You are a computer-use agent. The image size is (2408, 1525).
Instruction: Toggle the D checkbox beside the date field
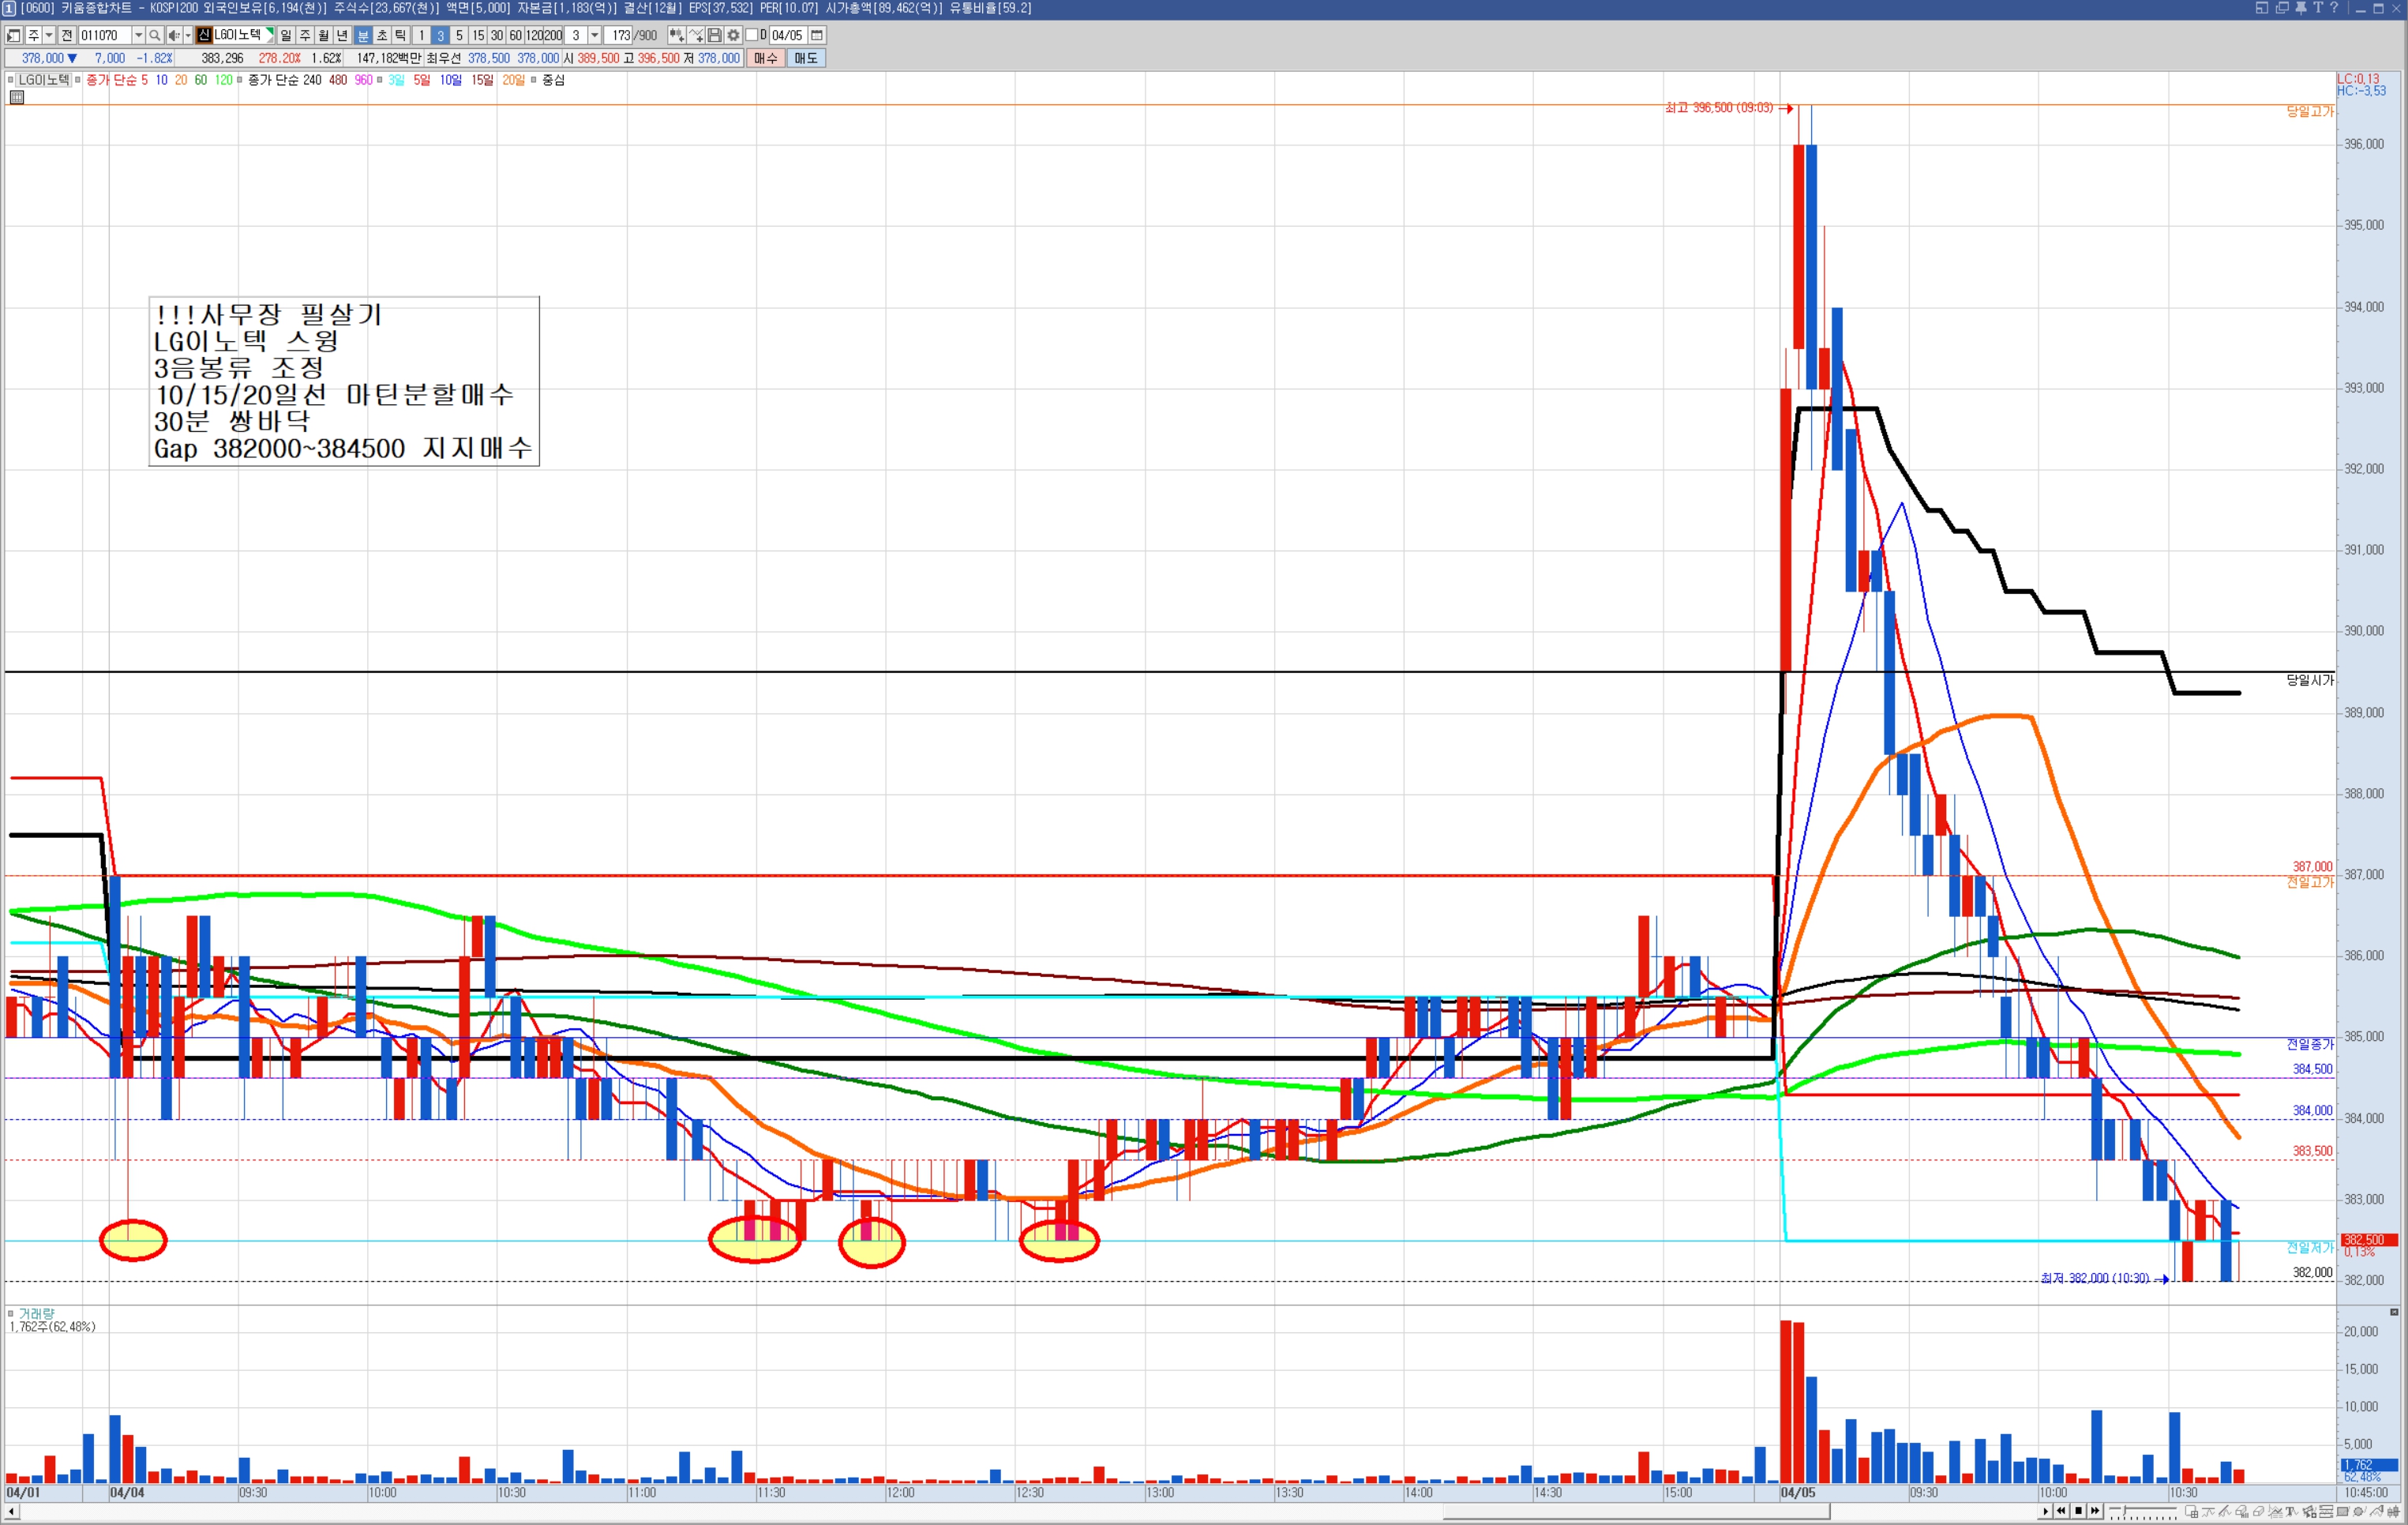[x=751, y=35]
